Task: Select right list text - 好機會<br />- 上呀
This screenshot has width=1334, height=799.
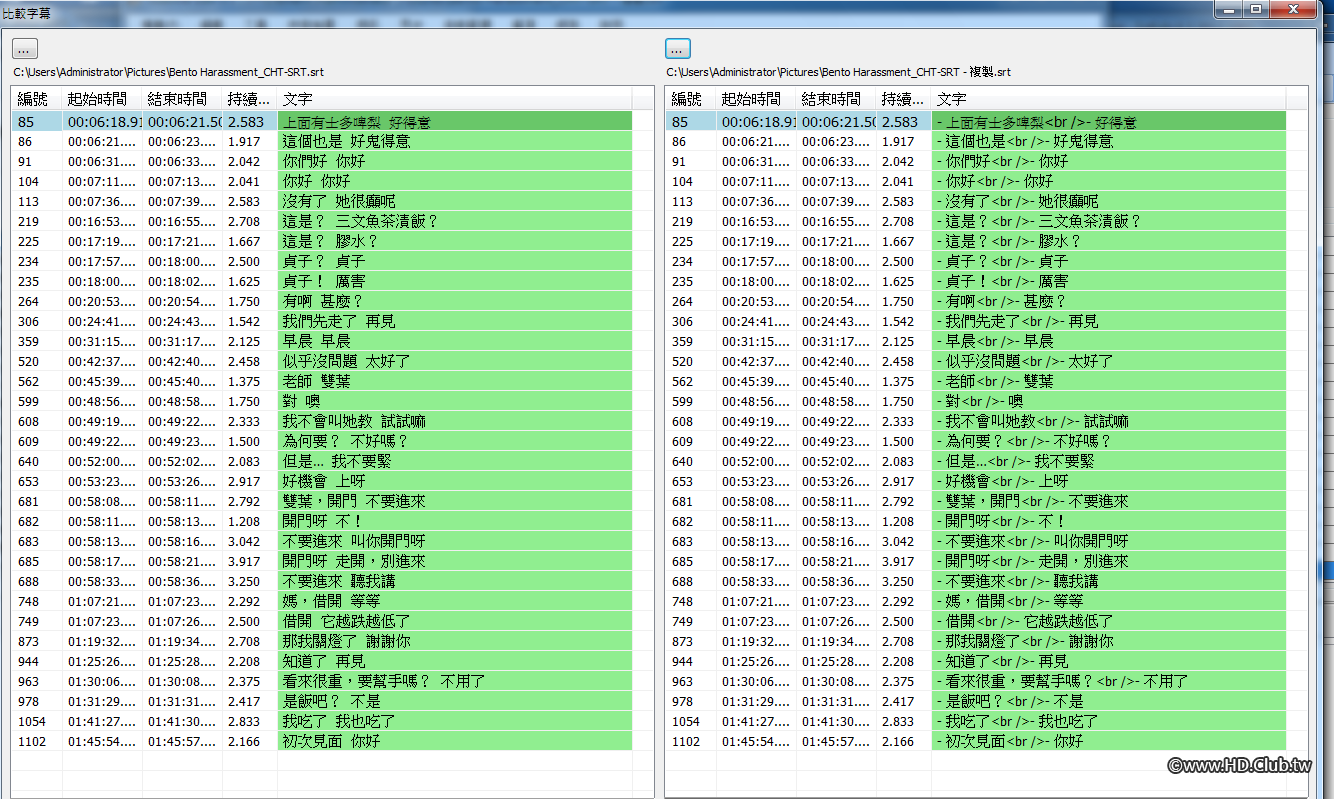Action: [x=1001, y=481]
